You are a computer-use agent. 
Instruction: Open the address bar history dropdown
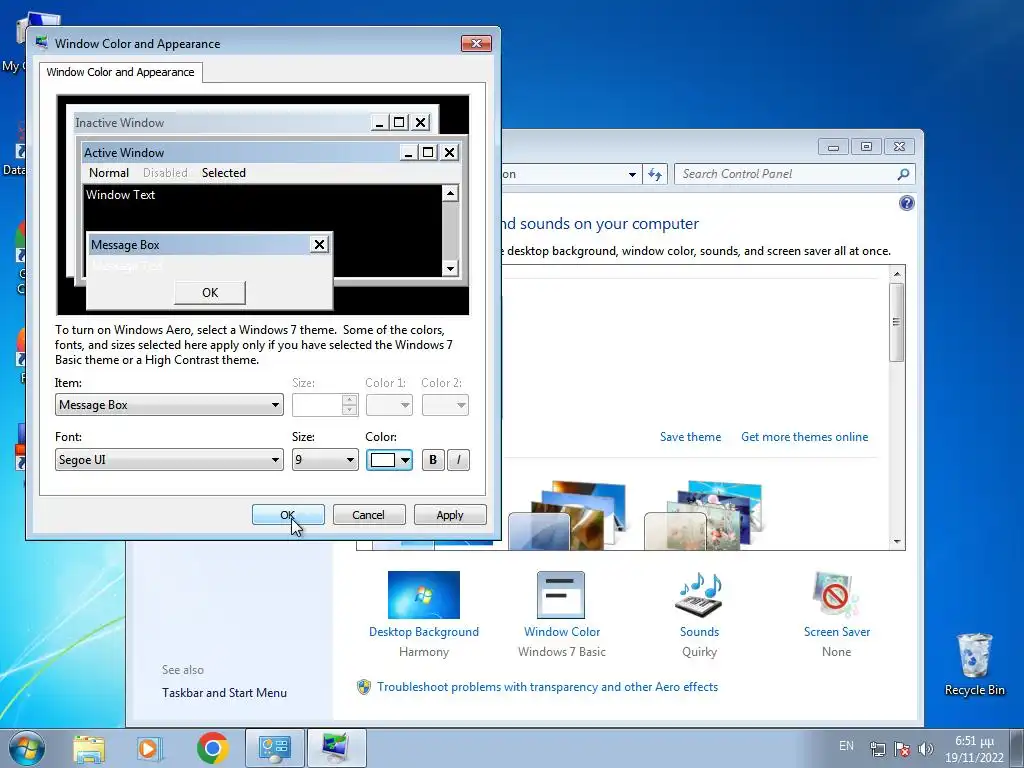click(632, 174)
